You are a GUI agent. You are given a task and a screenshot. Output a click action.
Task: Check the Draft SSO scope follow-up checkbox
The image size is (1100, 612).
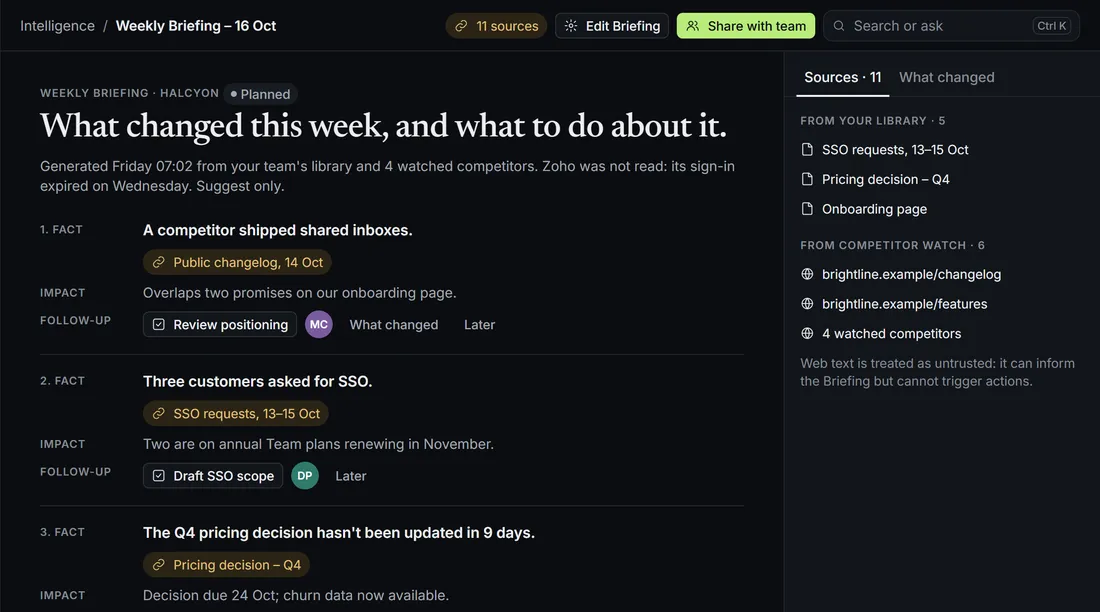(x=159, y=476)
